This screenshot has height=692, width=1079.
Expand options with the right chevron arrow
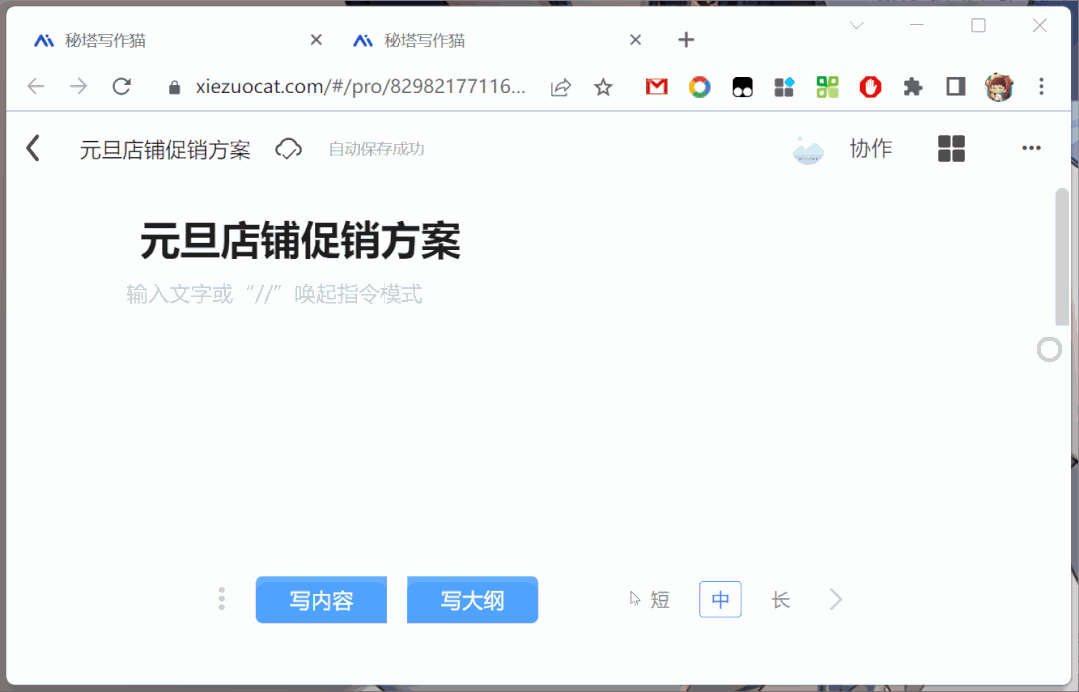tap(835, 599)
